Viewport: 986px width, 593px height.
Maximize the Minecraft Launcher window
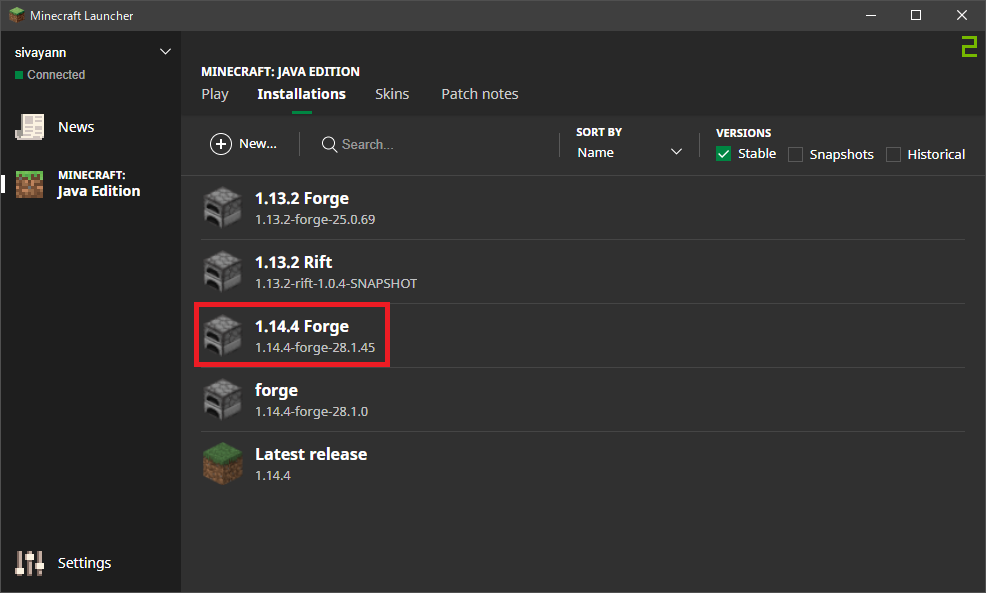[x=916, y=15]
